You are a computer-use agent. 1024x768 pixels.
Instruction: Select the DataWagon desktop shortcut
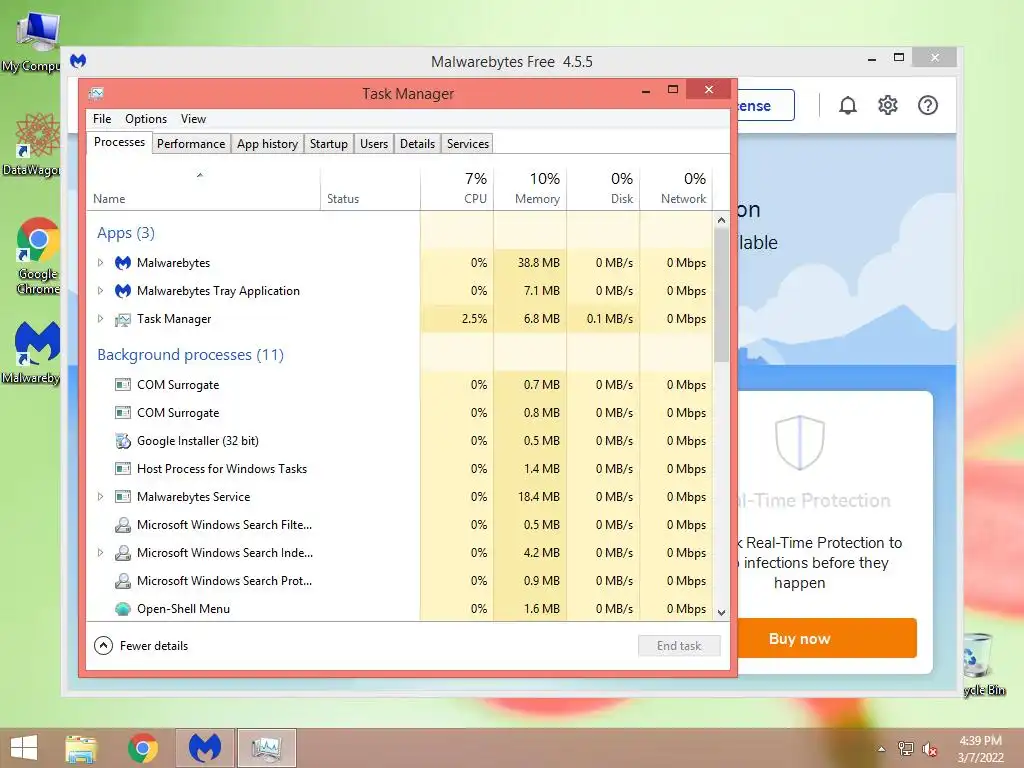click(33, 145)
